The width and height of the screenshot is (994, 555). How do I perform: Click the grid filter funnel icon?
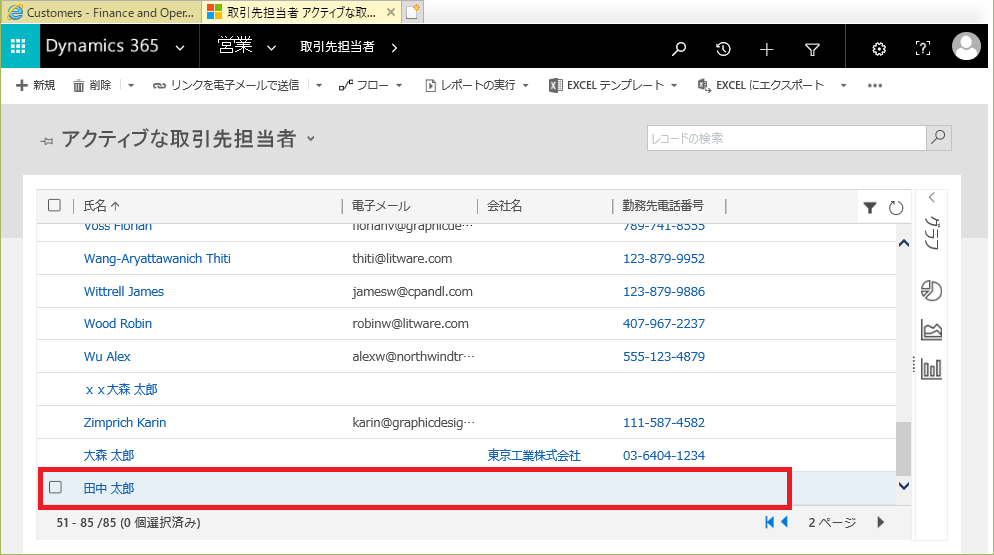(x=870, y=207)
